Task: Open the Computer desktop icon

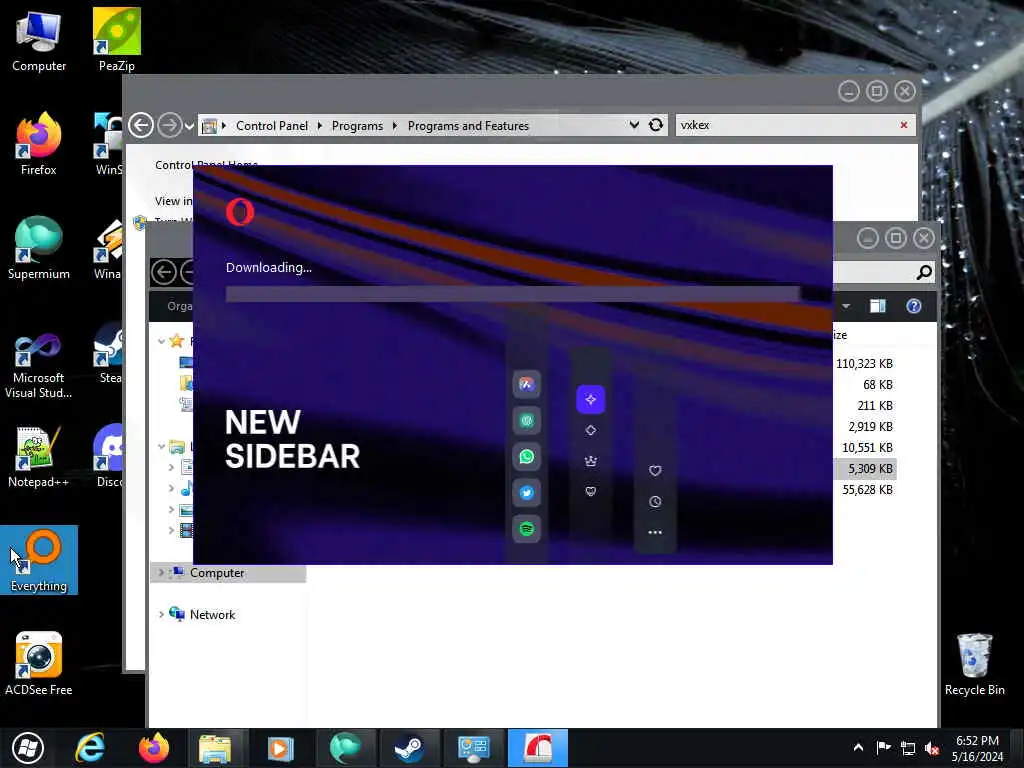Action: (39, 40)
